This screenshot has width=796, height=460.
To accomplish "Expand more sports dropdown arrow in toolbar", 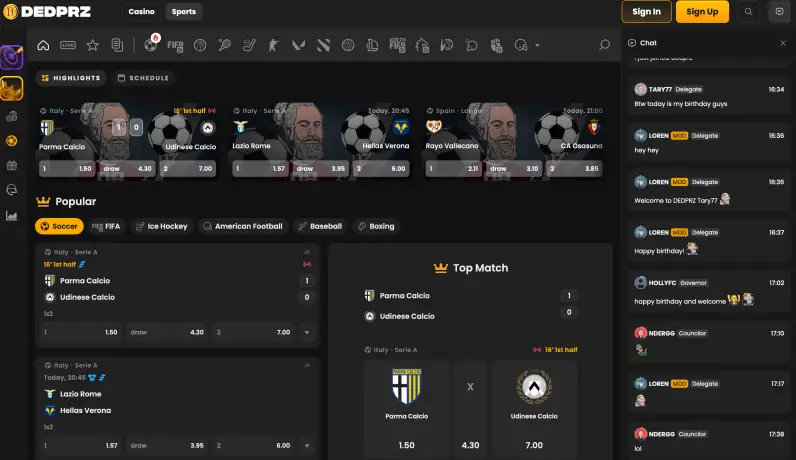I will click(537, 45).
